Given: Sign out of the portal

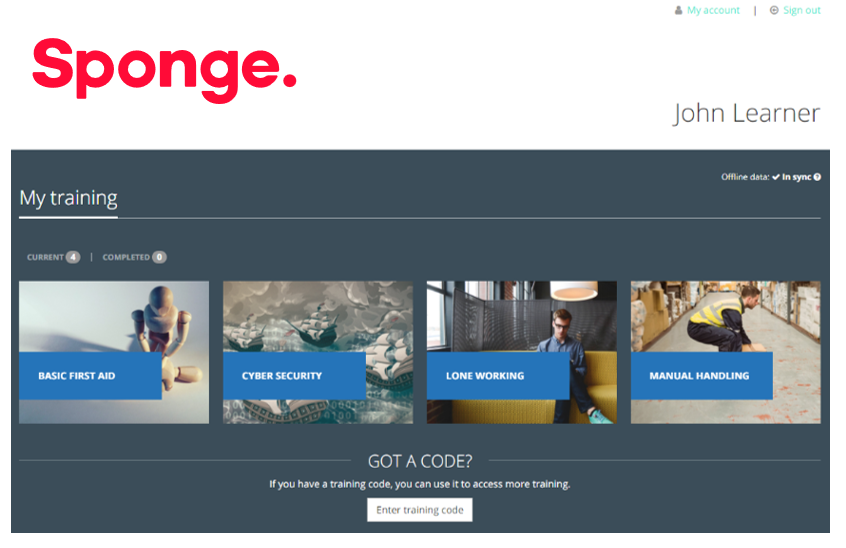Looking at the screenshot, I should pos(802,10).
